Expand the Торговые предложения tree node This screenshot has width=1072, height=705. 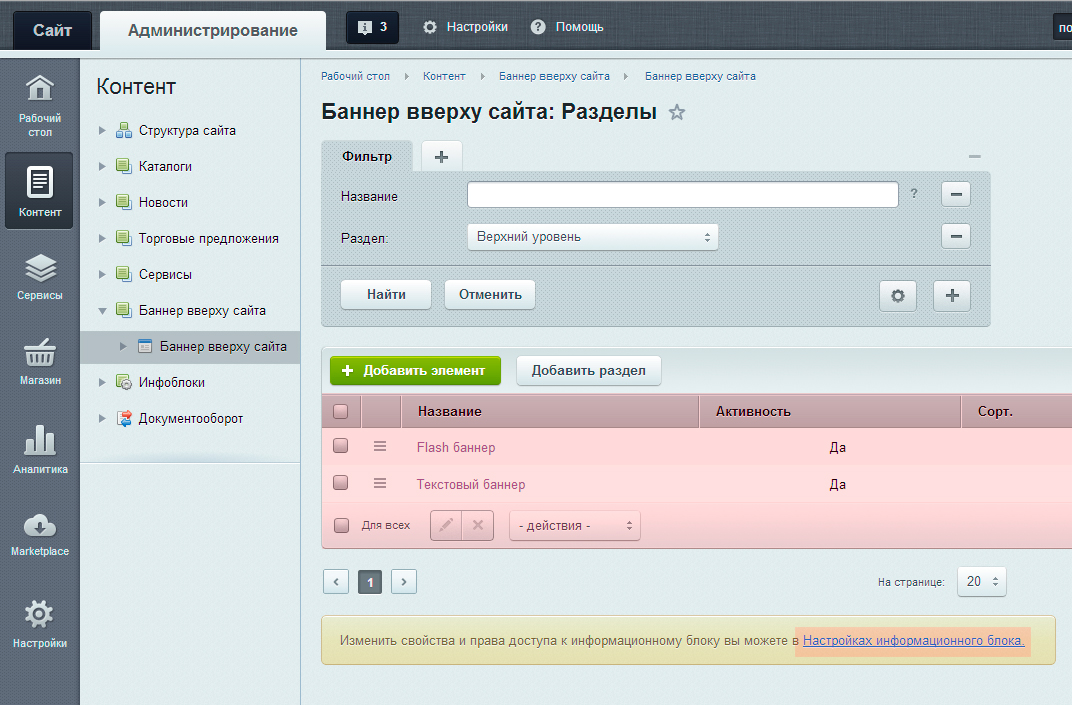point(102,239)
